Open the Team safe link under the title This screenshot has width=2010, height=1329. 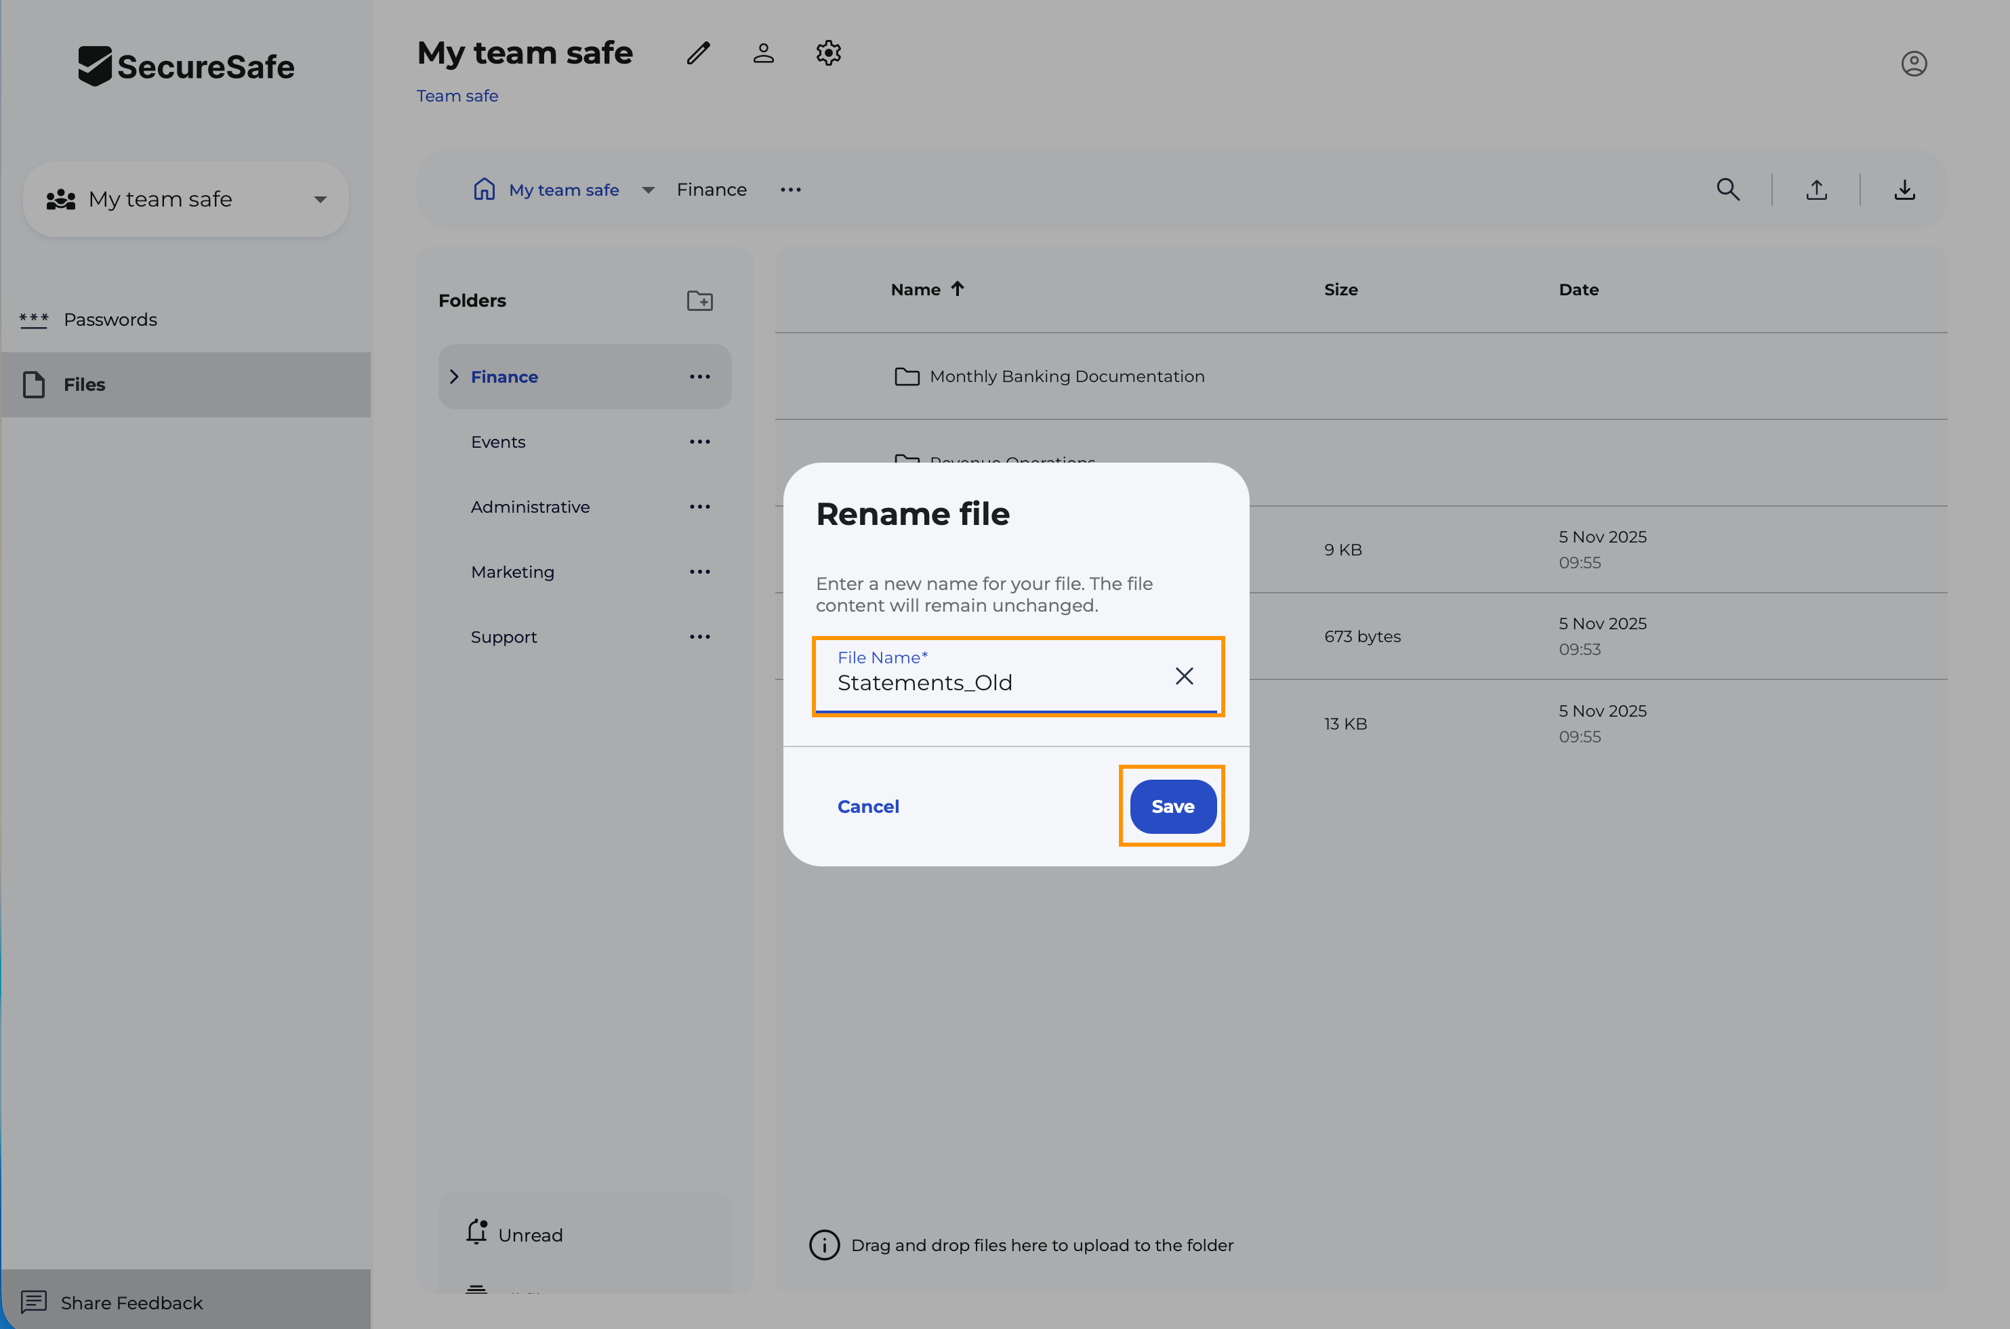click(456, 95)
